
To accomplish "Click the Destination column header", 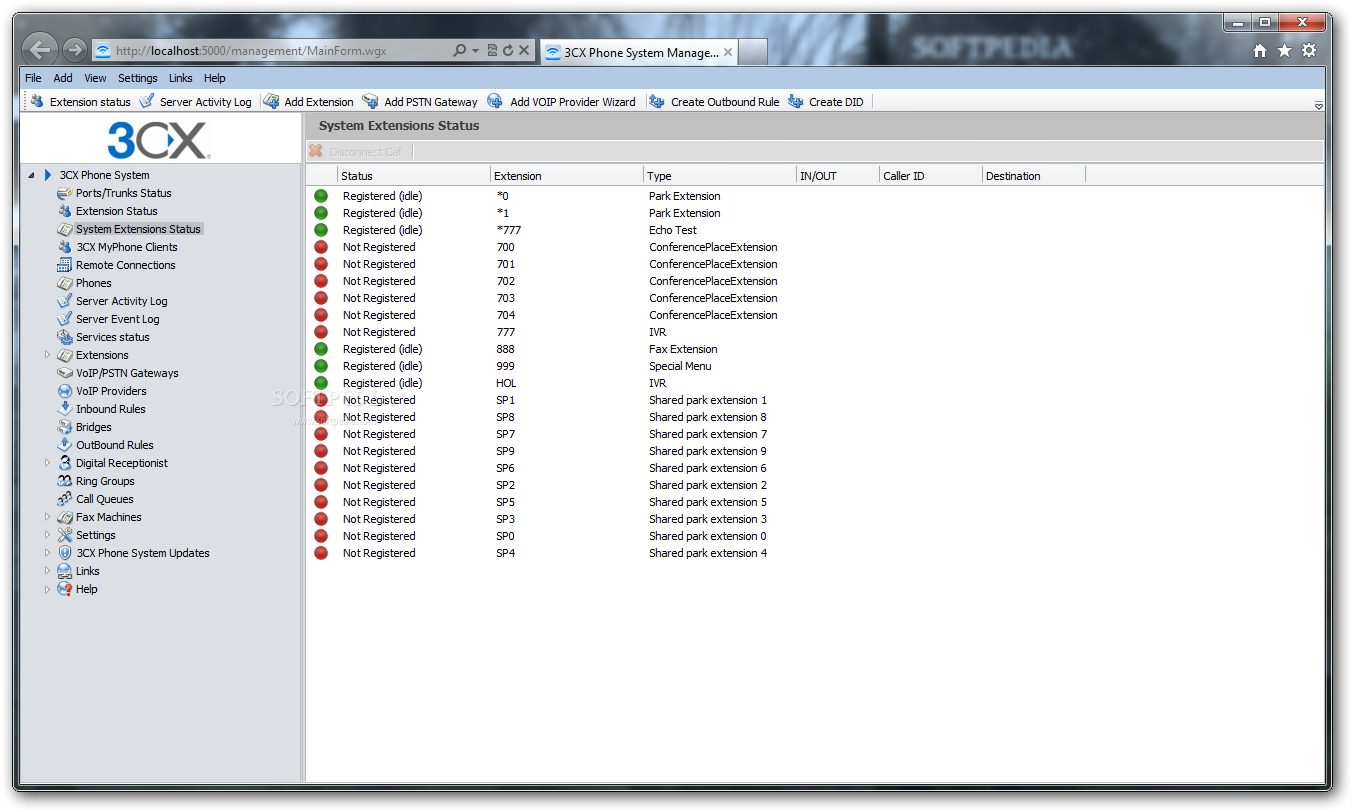I will [x=1033, y=176].
